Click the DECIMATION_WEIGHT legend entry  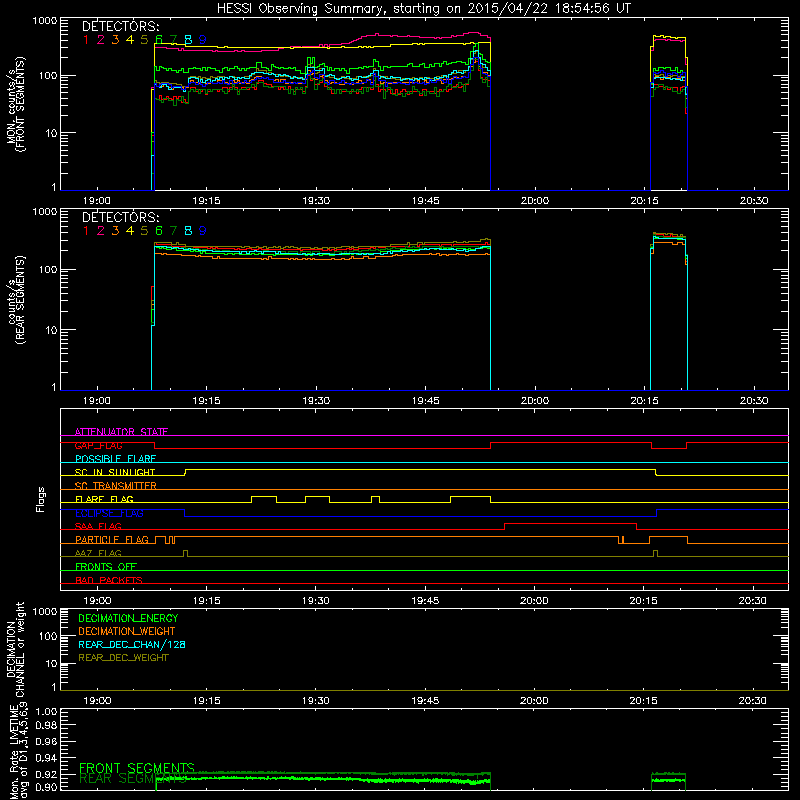pos(127,632)
